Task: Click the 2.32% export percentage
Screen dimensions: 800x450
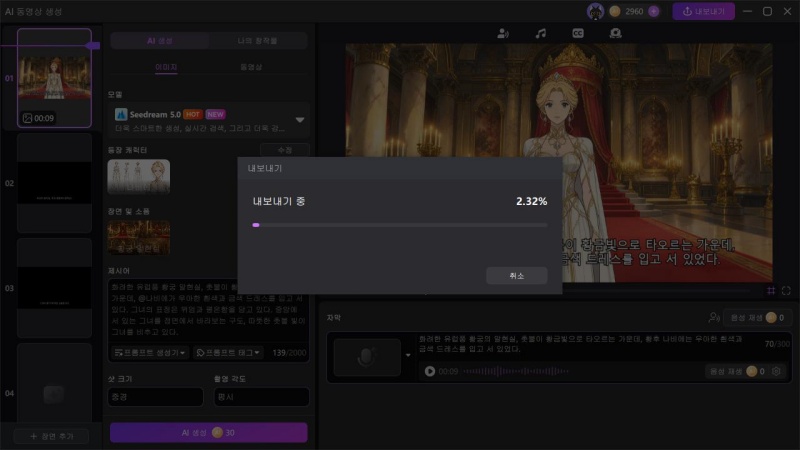Action: 531,202
